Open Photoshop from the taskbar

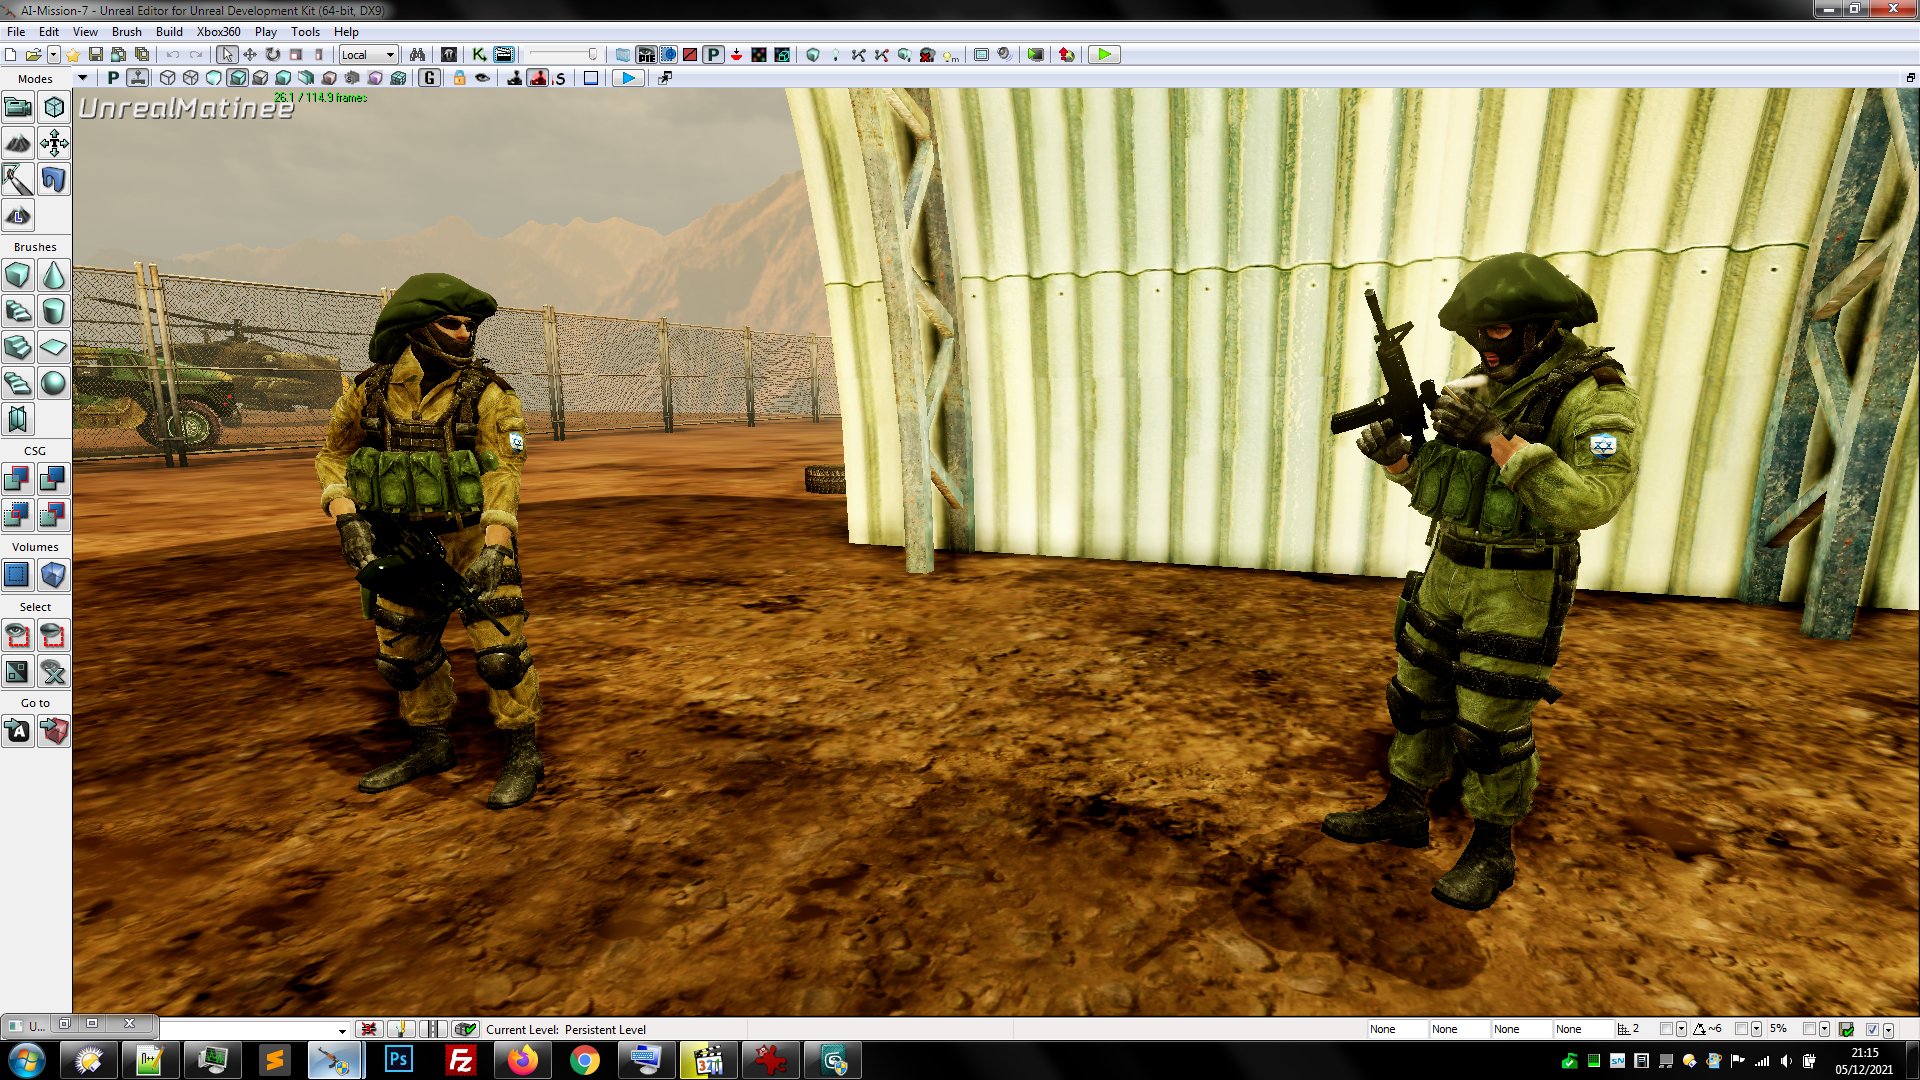(398, 1060)
